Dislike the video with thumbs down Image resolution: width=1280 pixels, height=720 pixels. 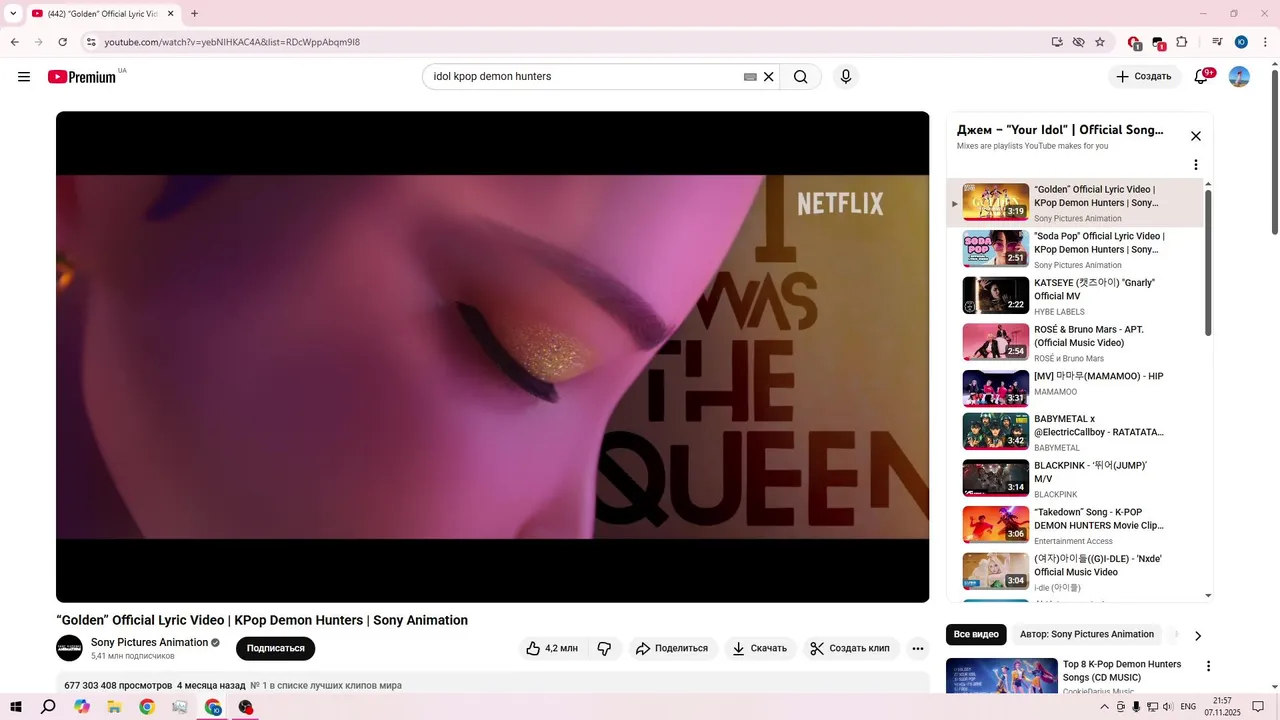click(x=605, y=648)
